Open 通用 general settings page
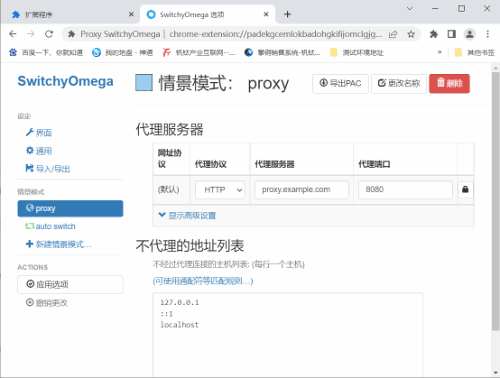 [x=39, y=151]
